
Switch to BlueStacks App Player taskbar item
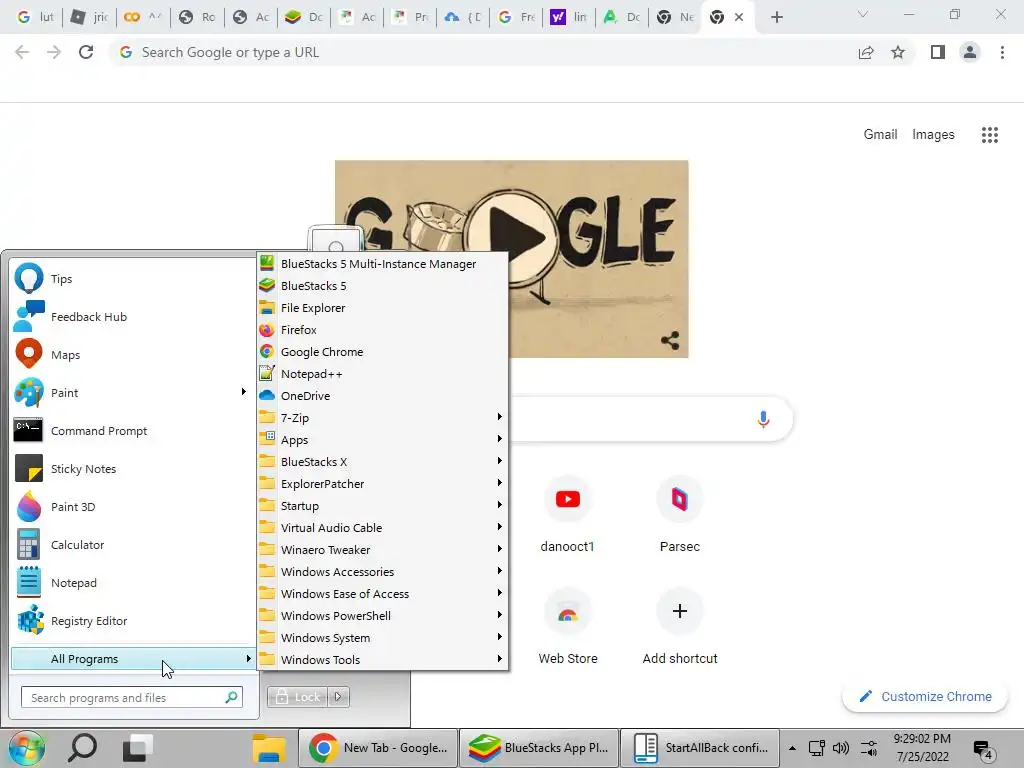point(539,748)
